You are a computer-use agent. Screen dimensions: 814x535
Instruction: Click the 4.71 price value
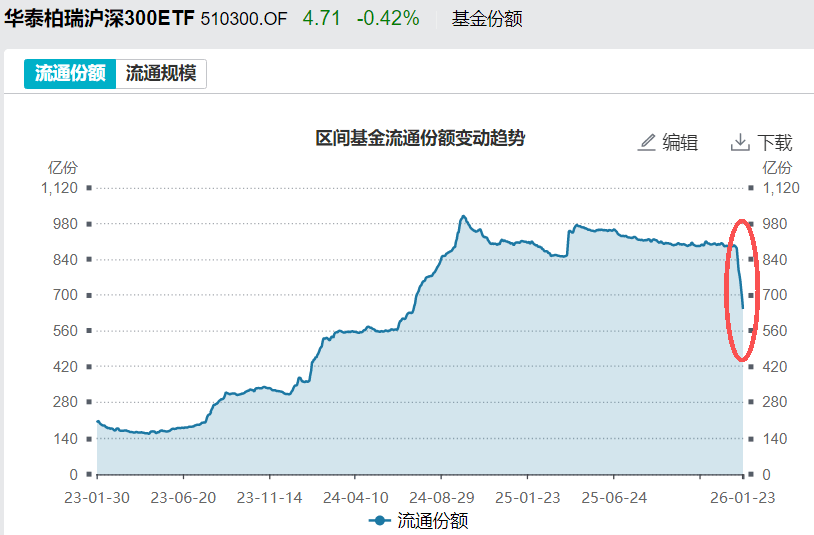[x=321, y=19]
